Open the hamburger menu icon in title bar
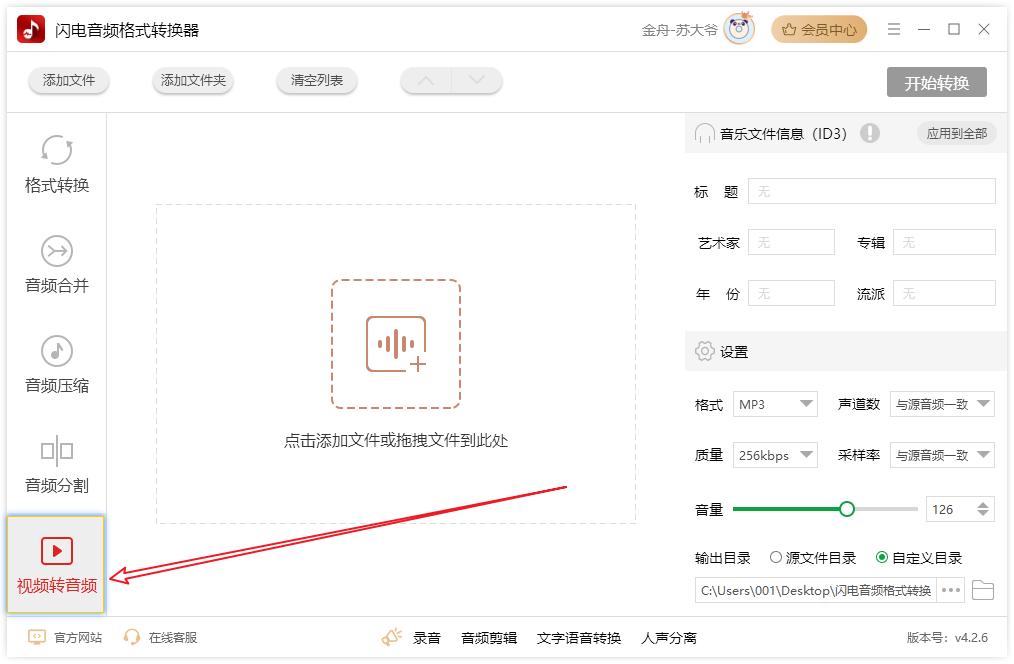The image size is (1014, 664). coord(894,30)
